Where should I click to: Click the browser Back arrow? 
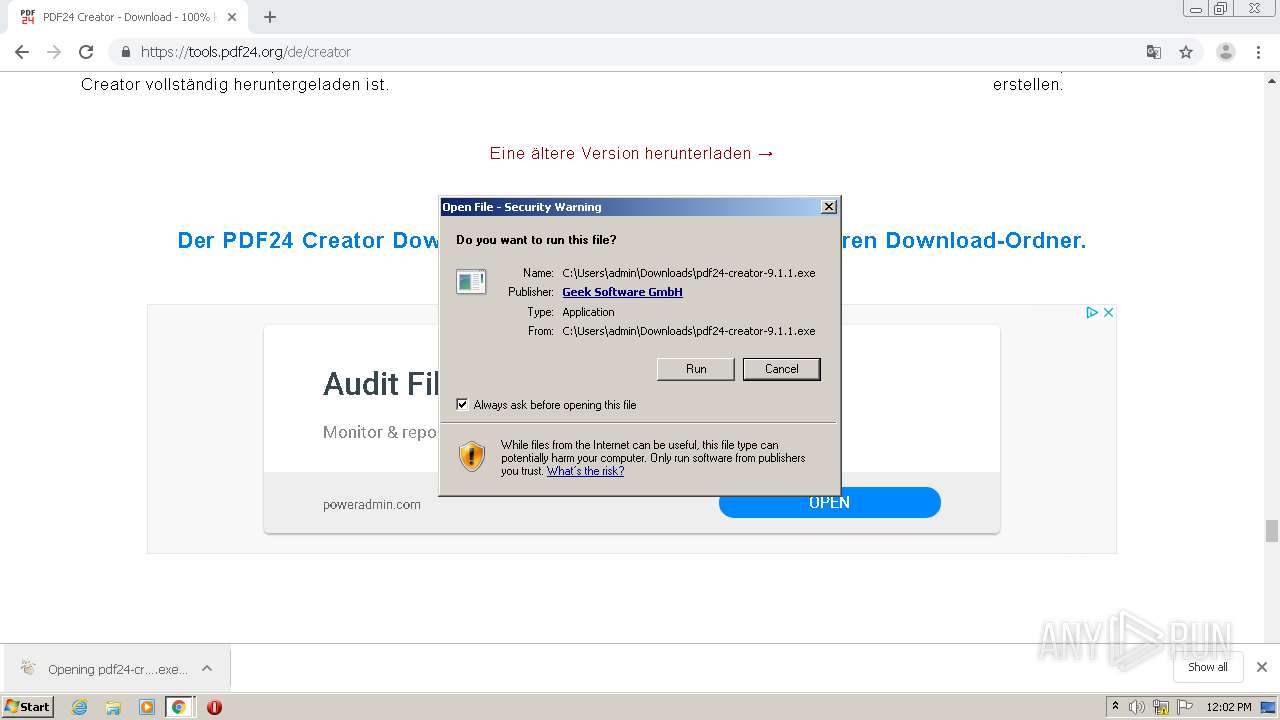tap(22, 52)
